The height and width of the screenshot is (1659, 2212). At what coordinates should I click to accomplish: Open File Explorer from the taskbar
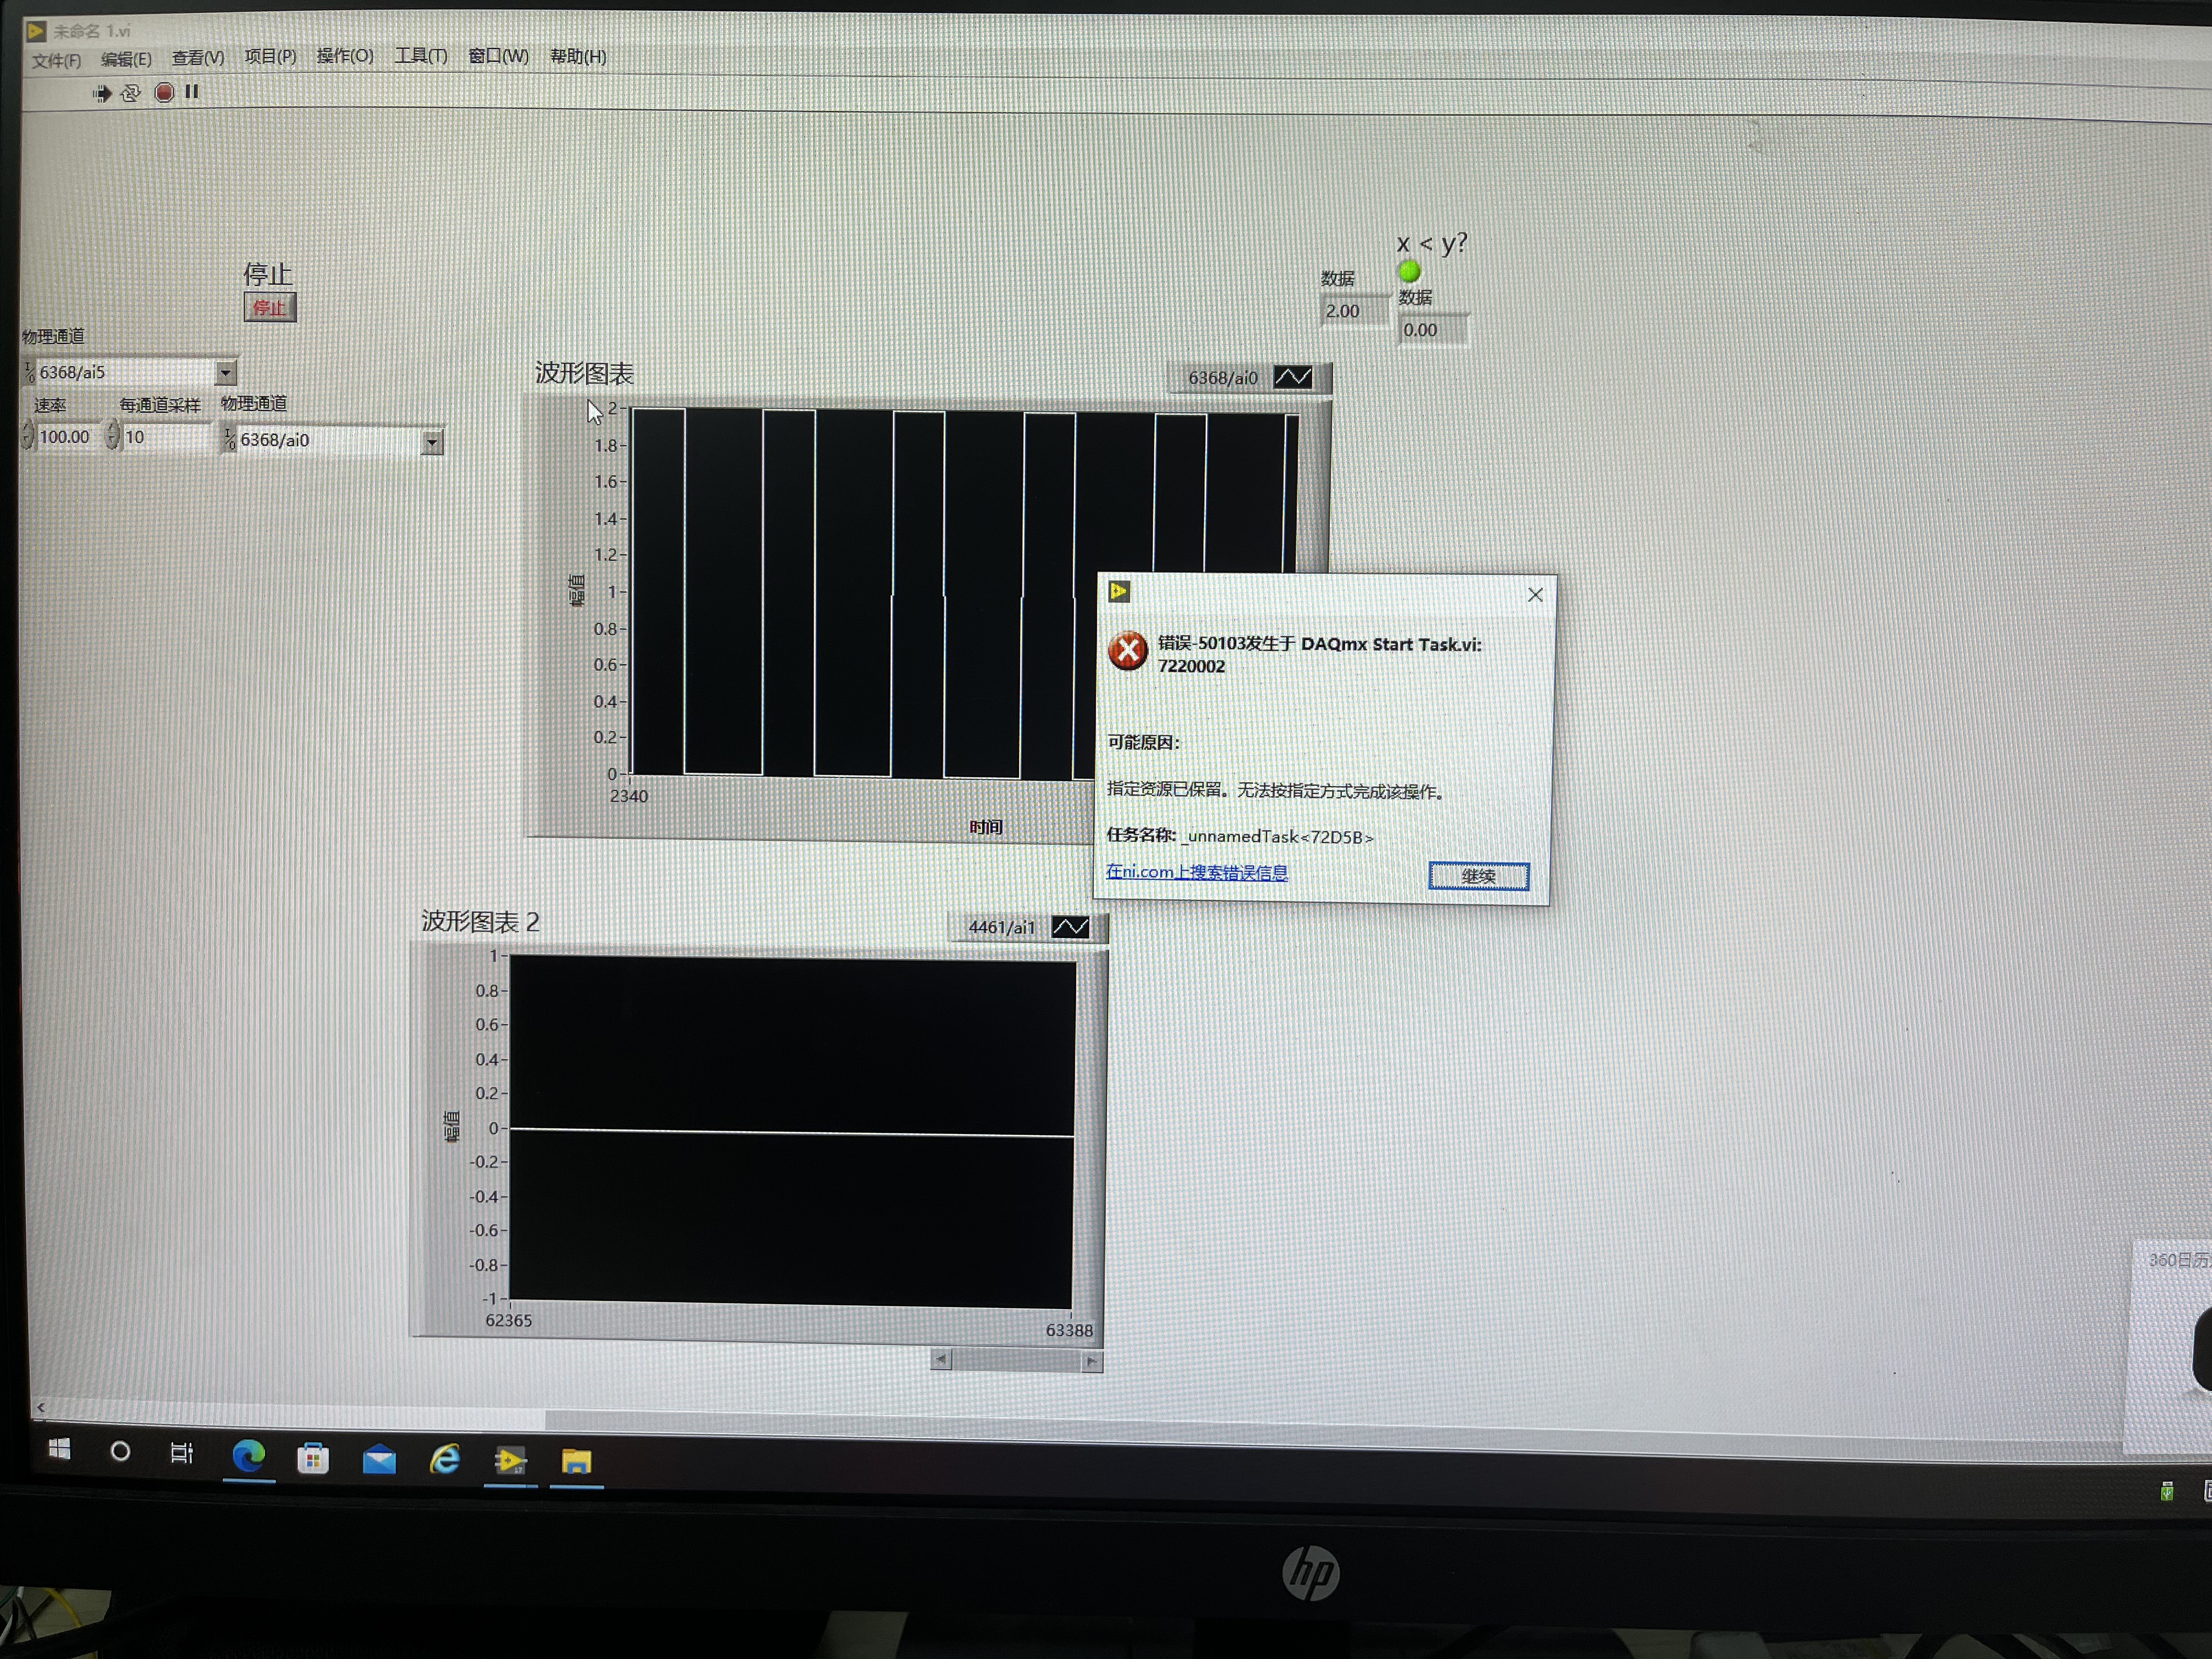576,1462
